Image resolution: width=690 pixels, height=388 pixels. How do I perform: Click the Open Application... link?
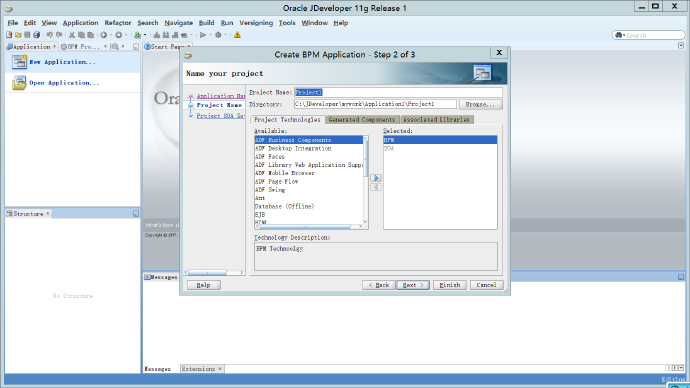[x=64, y=83]
